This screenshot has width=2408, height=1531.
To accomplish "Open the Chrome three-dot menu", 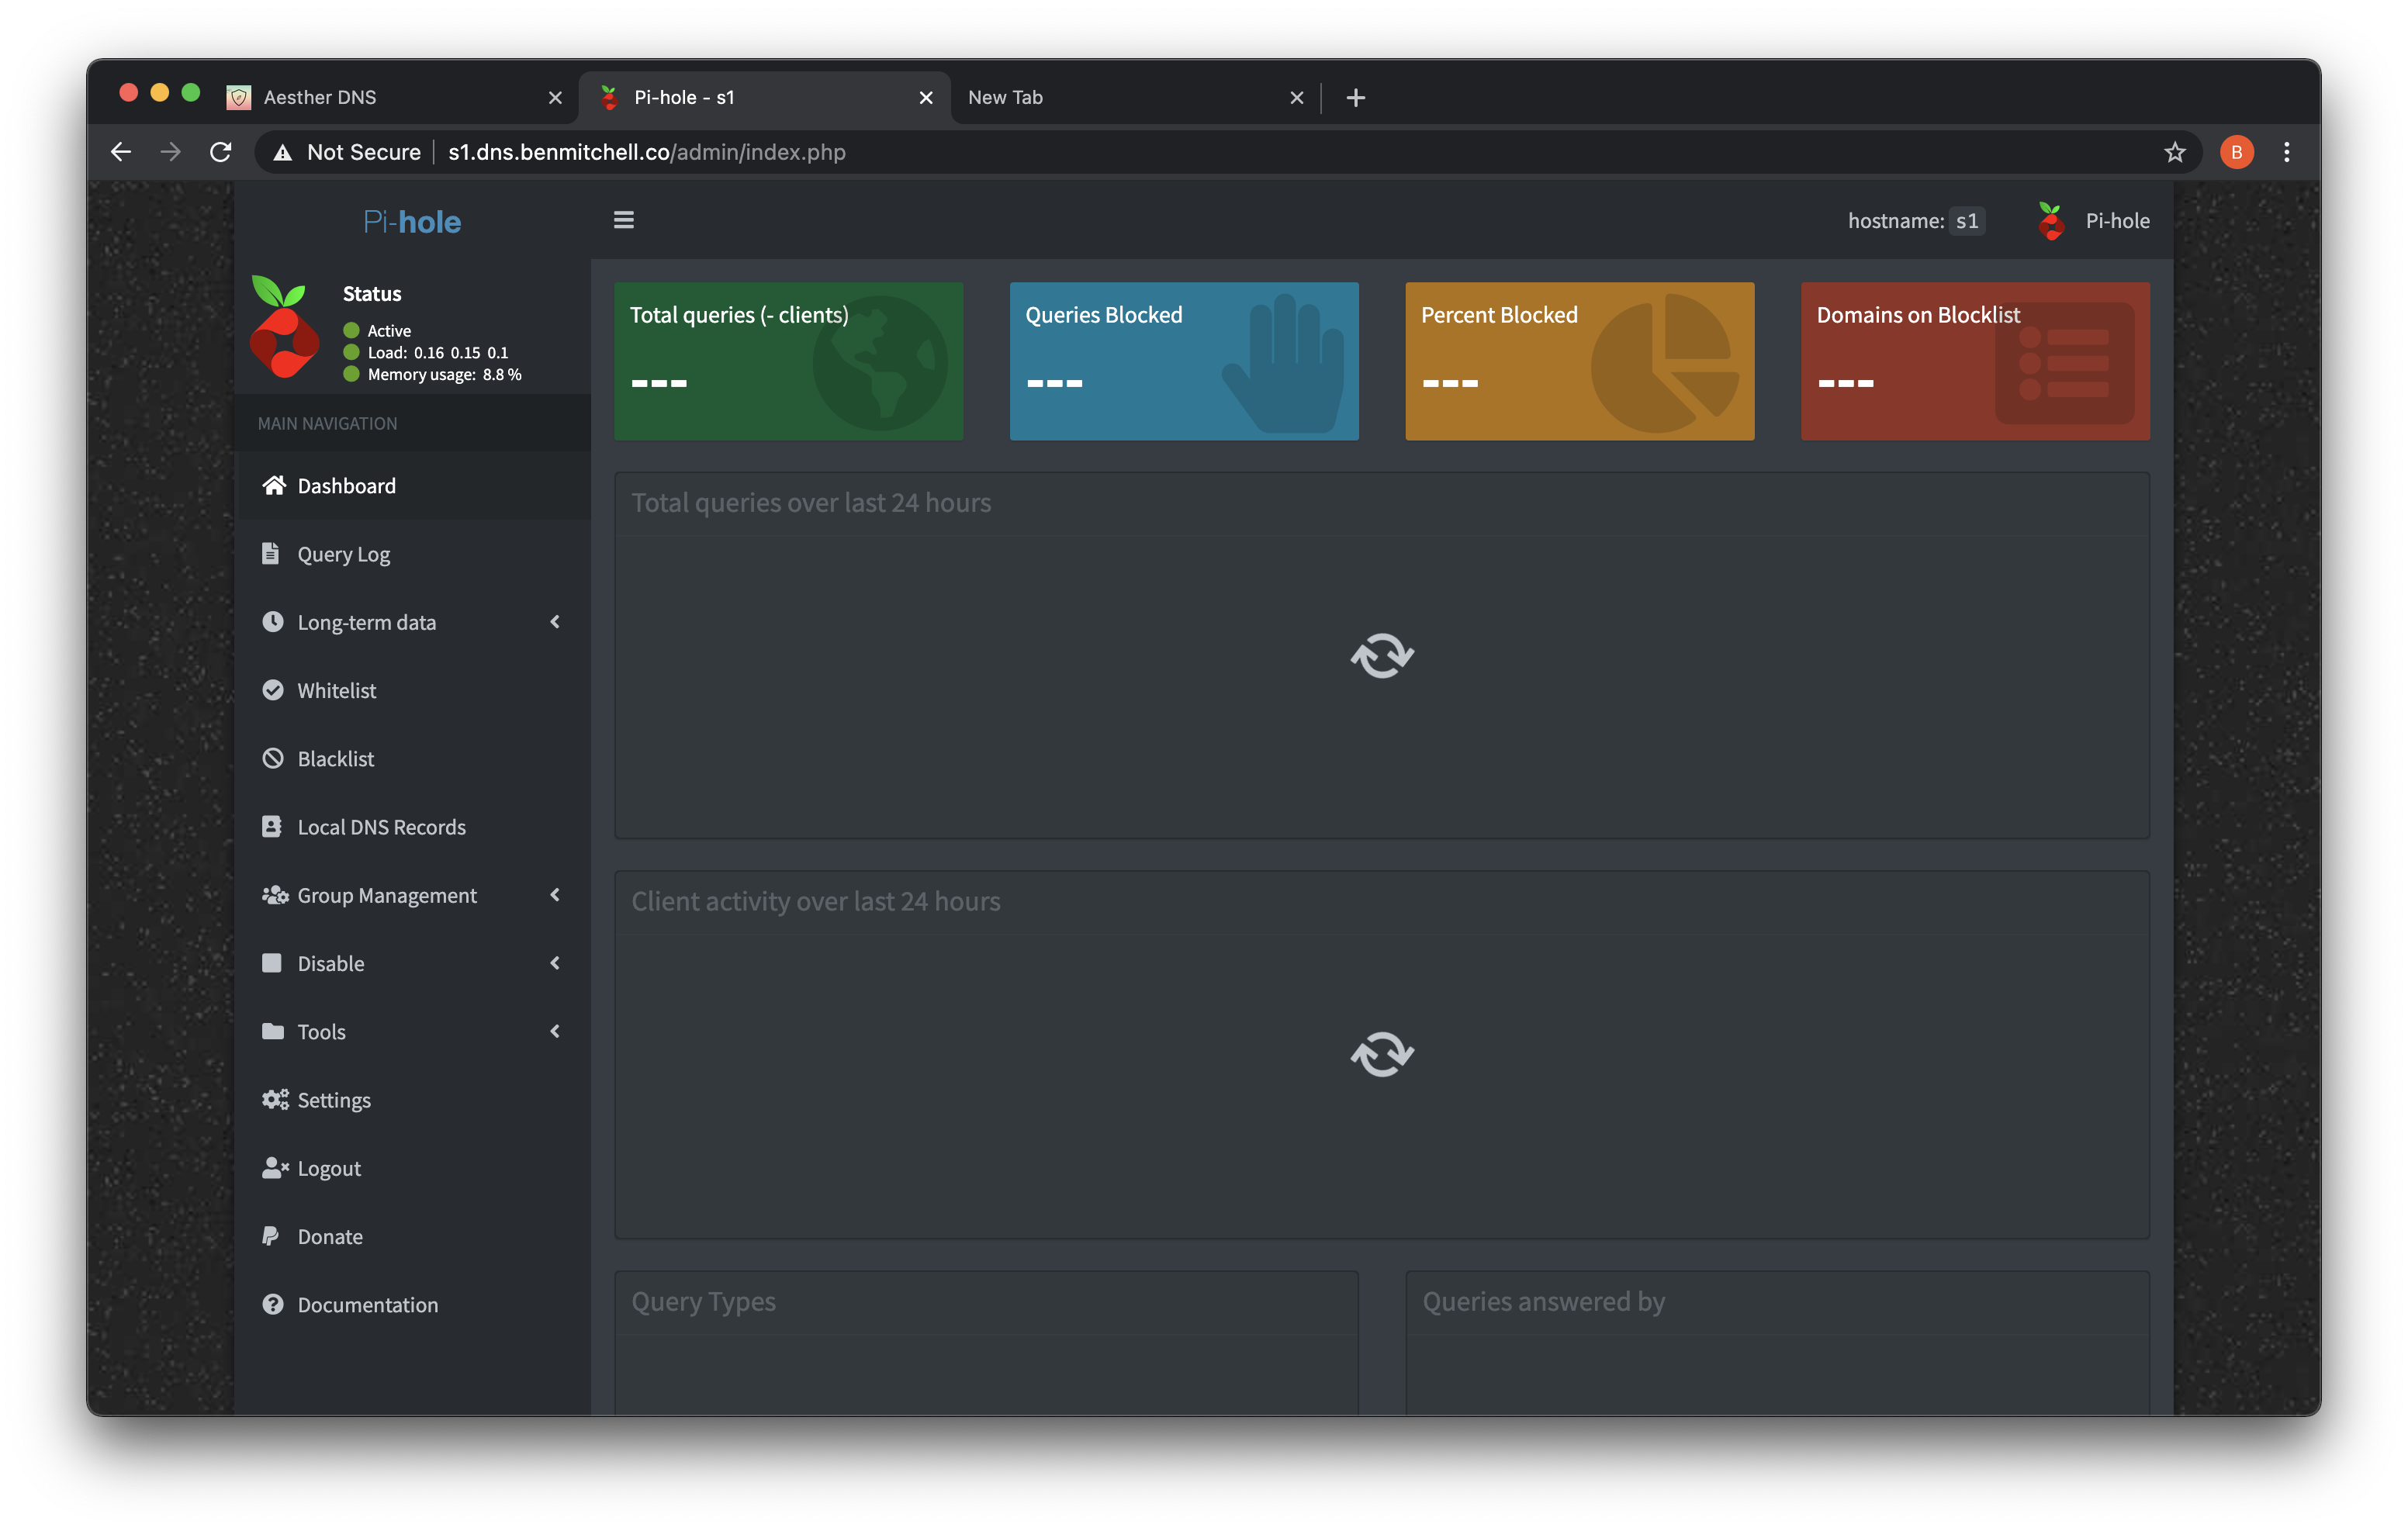I will coord(2286,152).
